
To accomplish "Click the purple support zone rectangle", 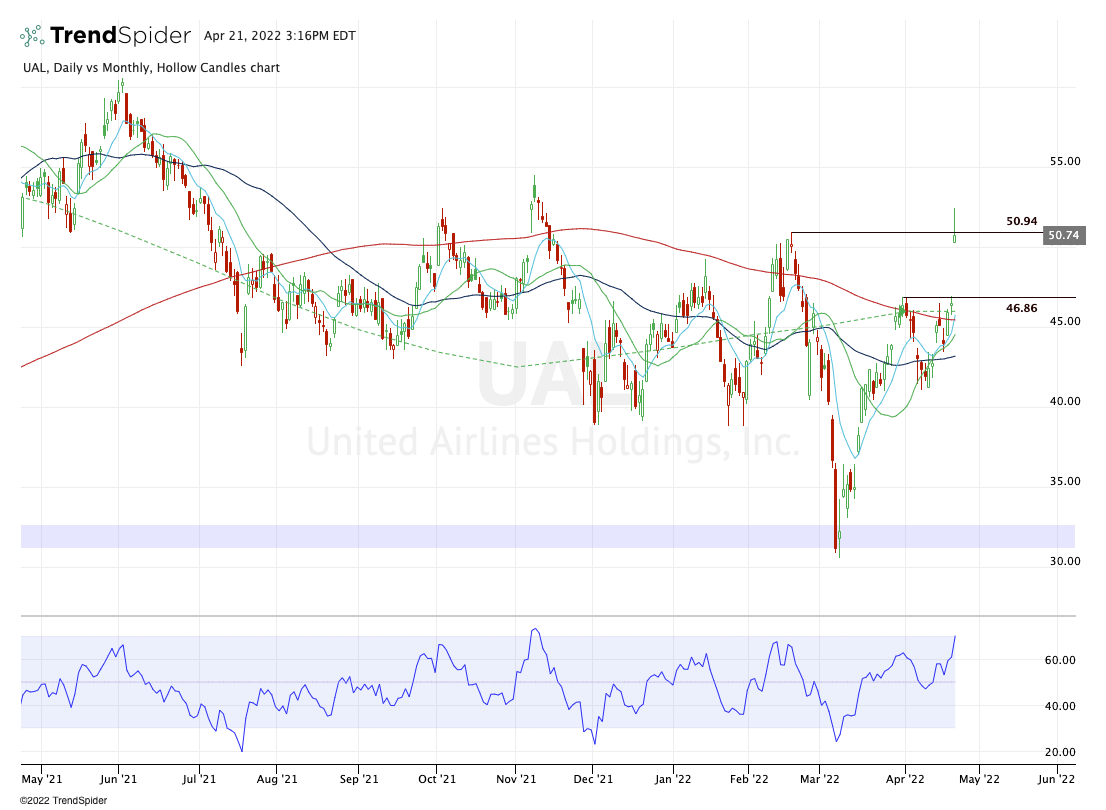I will [x=547, y=536].
